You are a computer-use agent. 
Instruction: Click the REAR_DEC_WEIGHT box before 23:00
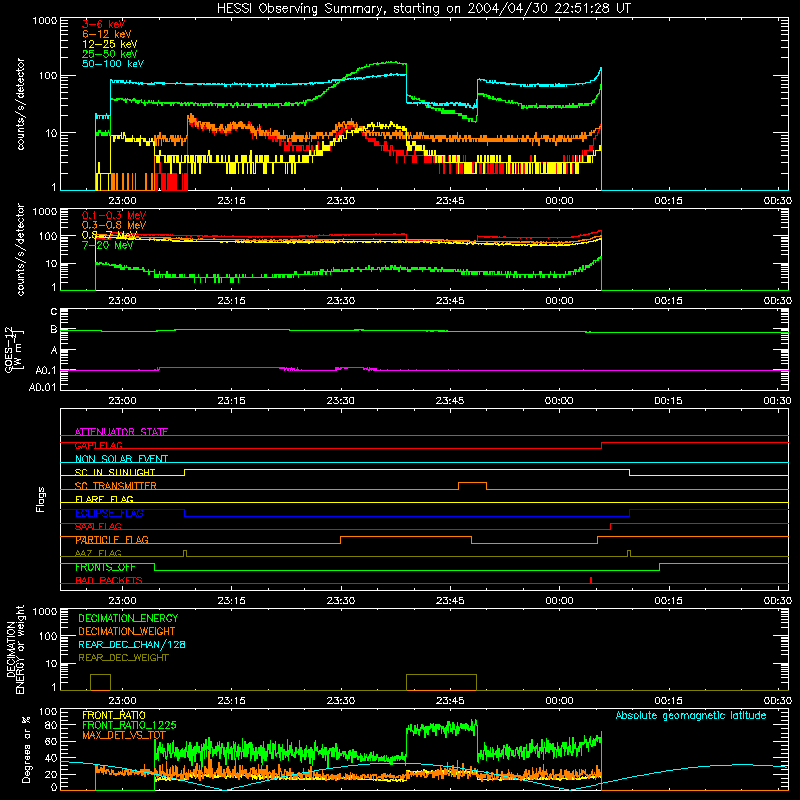101,682
